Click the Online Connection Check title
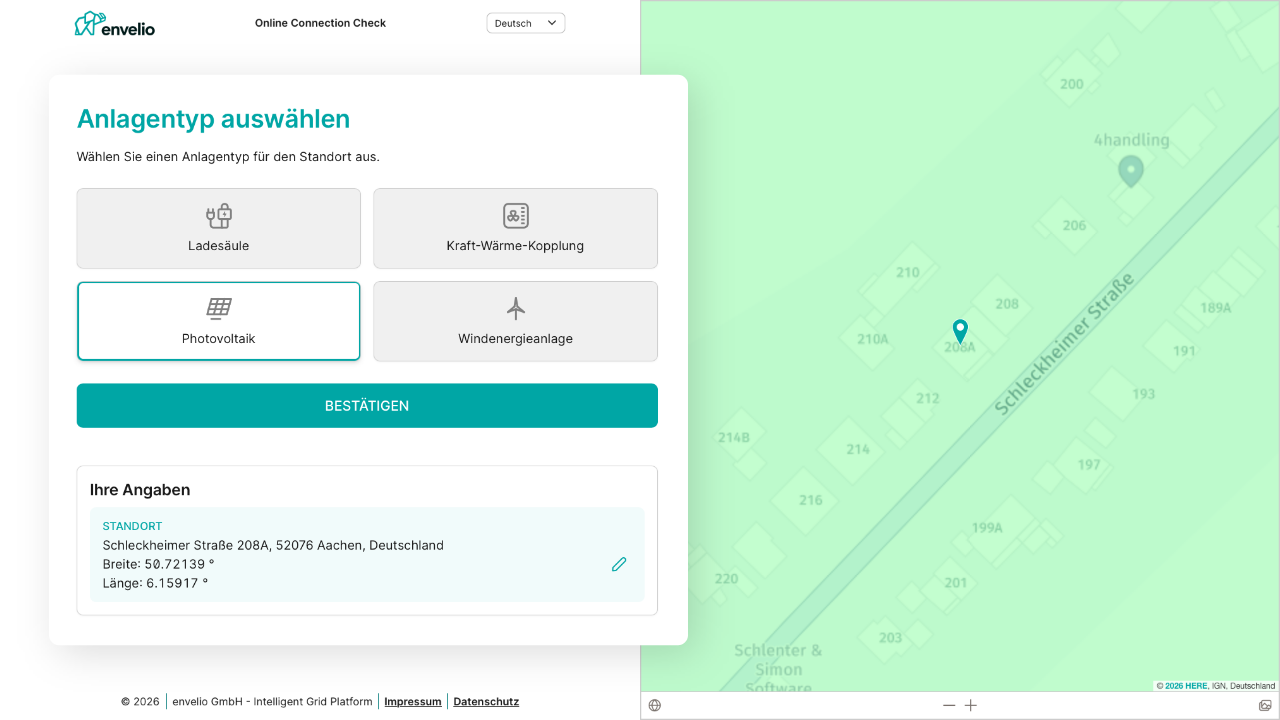Image resolution: width=1280 pixels, height=720 pixels. (320, 23)
